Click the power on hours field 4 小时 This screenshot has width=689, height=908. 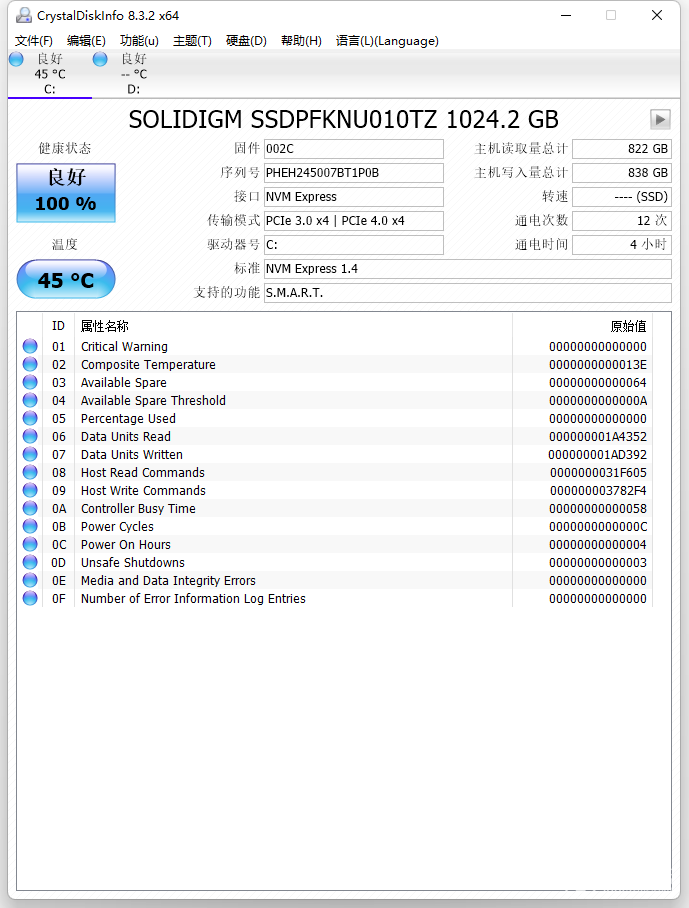pos(622,245)
